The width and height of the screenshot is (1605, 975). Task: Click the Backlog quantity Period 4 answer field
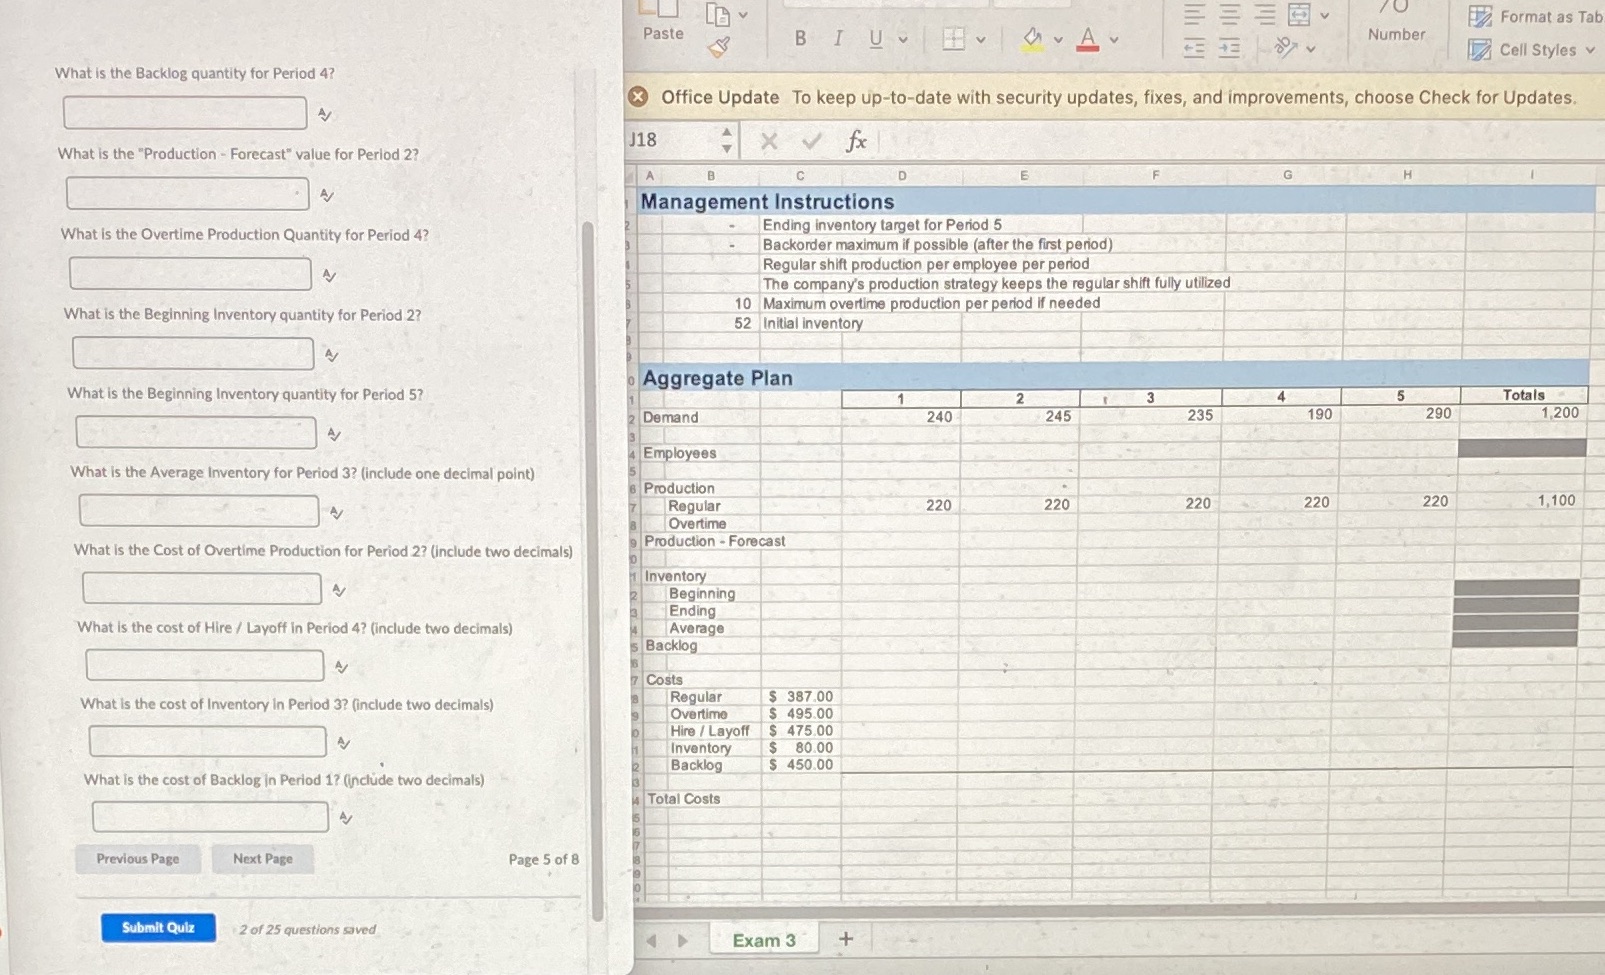coord(185,113)
